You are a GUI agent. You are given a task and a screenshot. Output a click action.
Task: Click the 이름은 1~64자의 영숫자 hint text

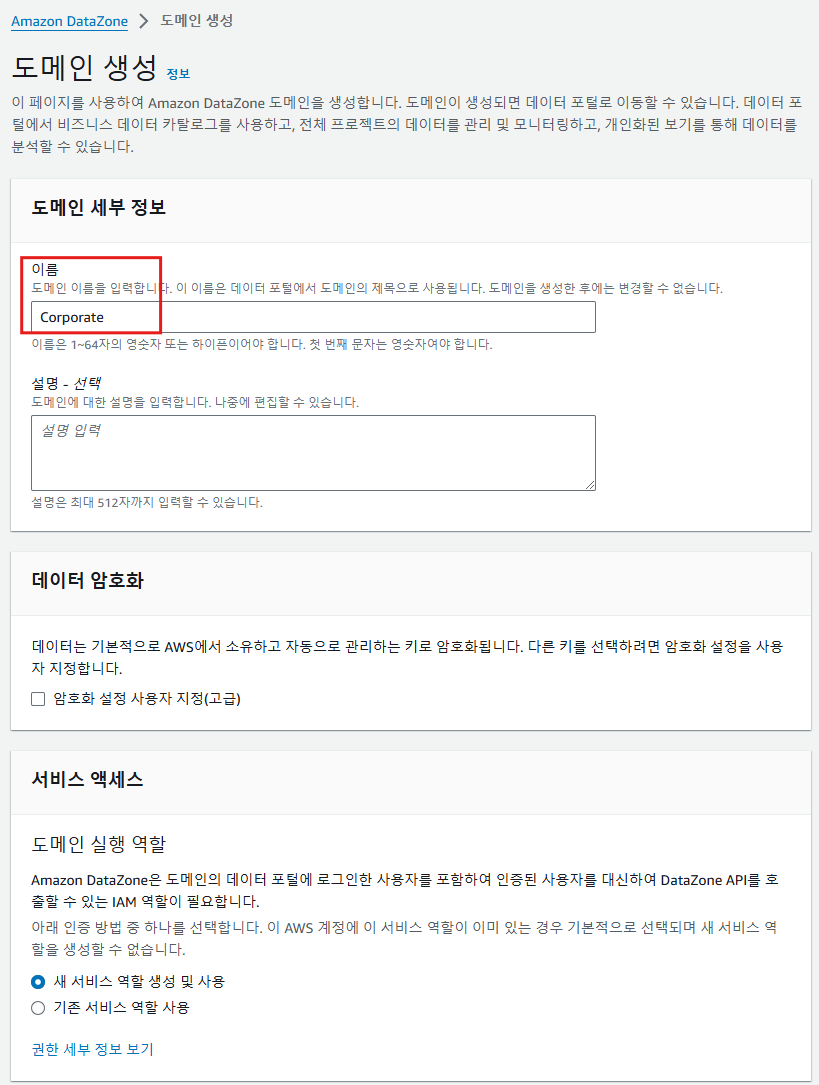point(261,344)
